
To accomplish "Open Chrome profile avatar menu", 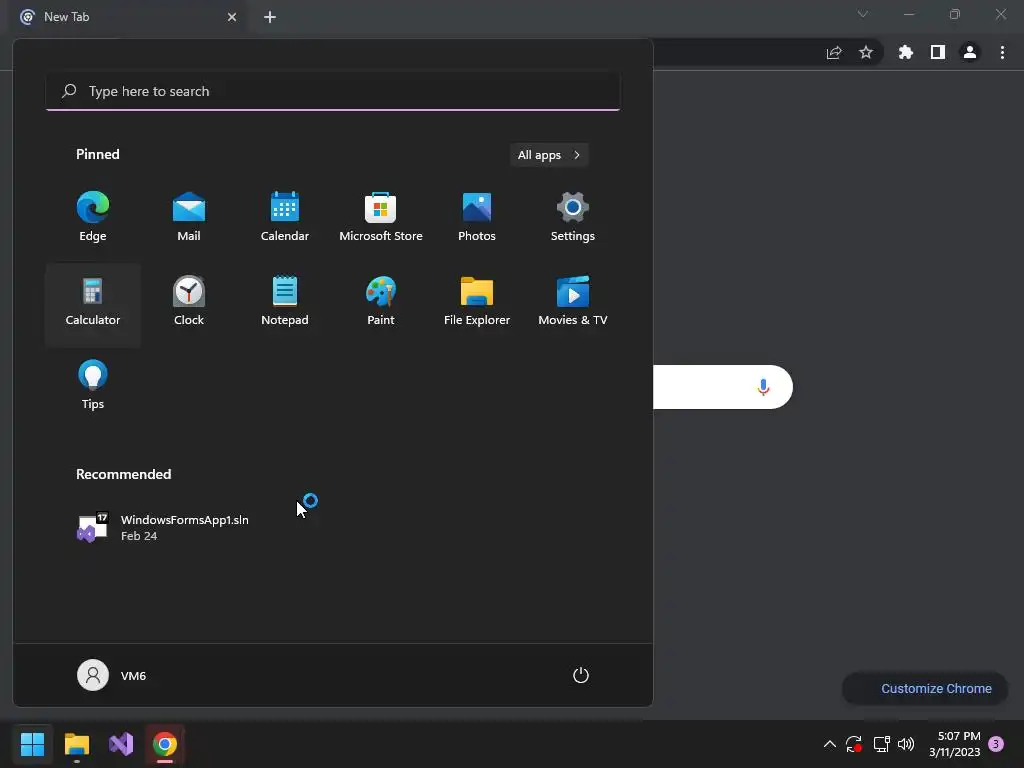I will [x=970, y=52].
